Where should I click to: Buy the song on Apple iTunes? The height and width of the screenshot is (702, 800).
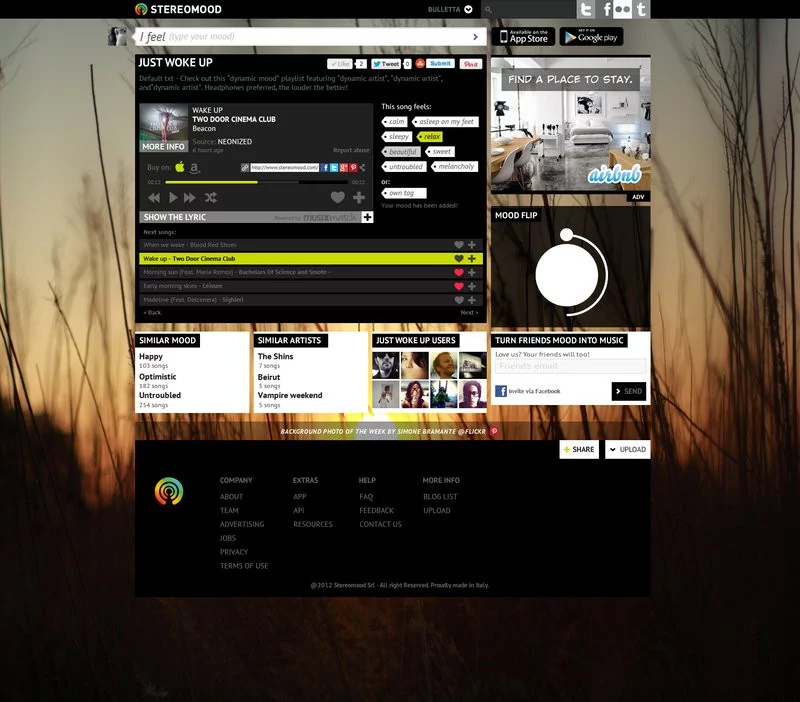180,167
